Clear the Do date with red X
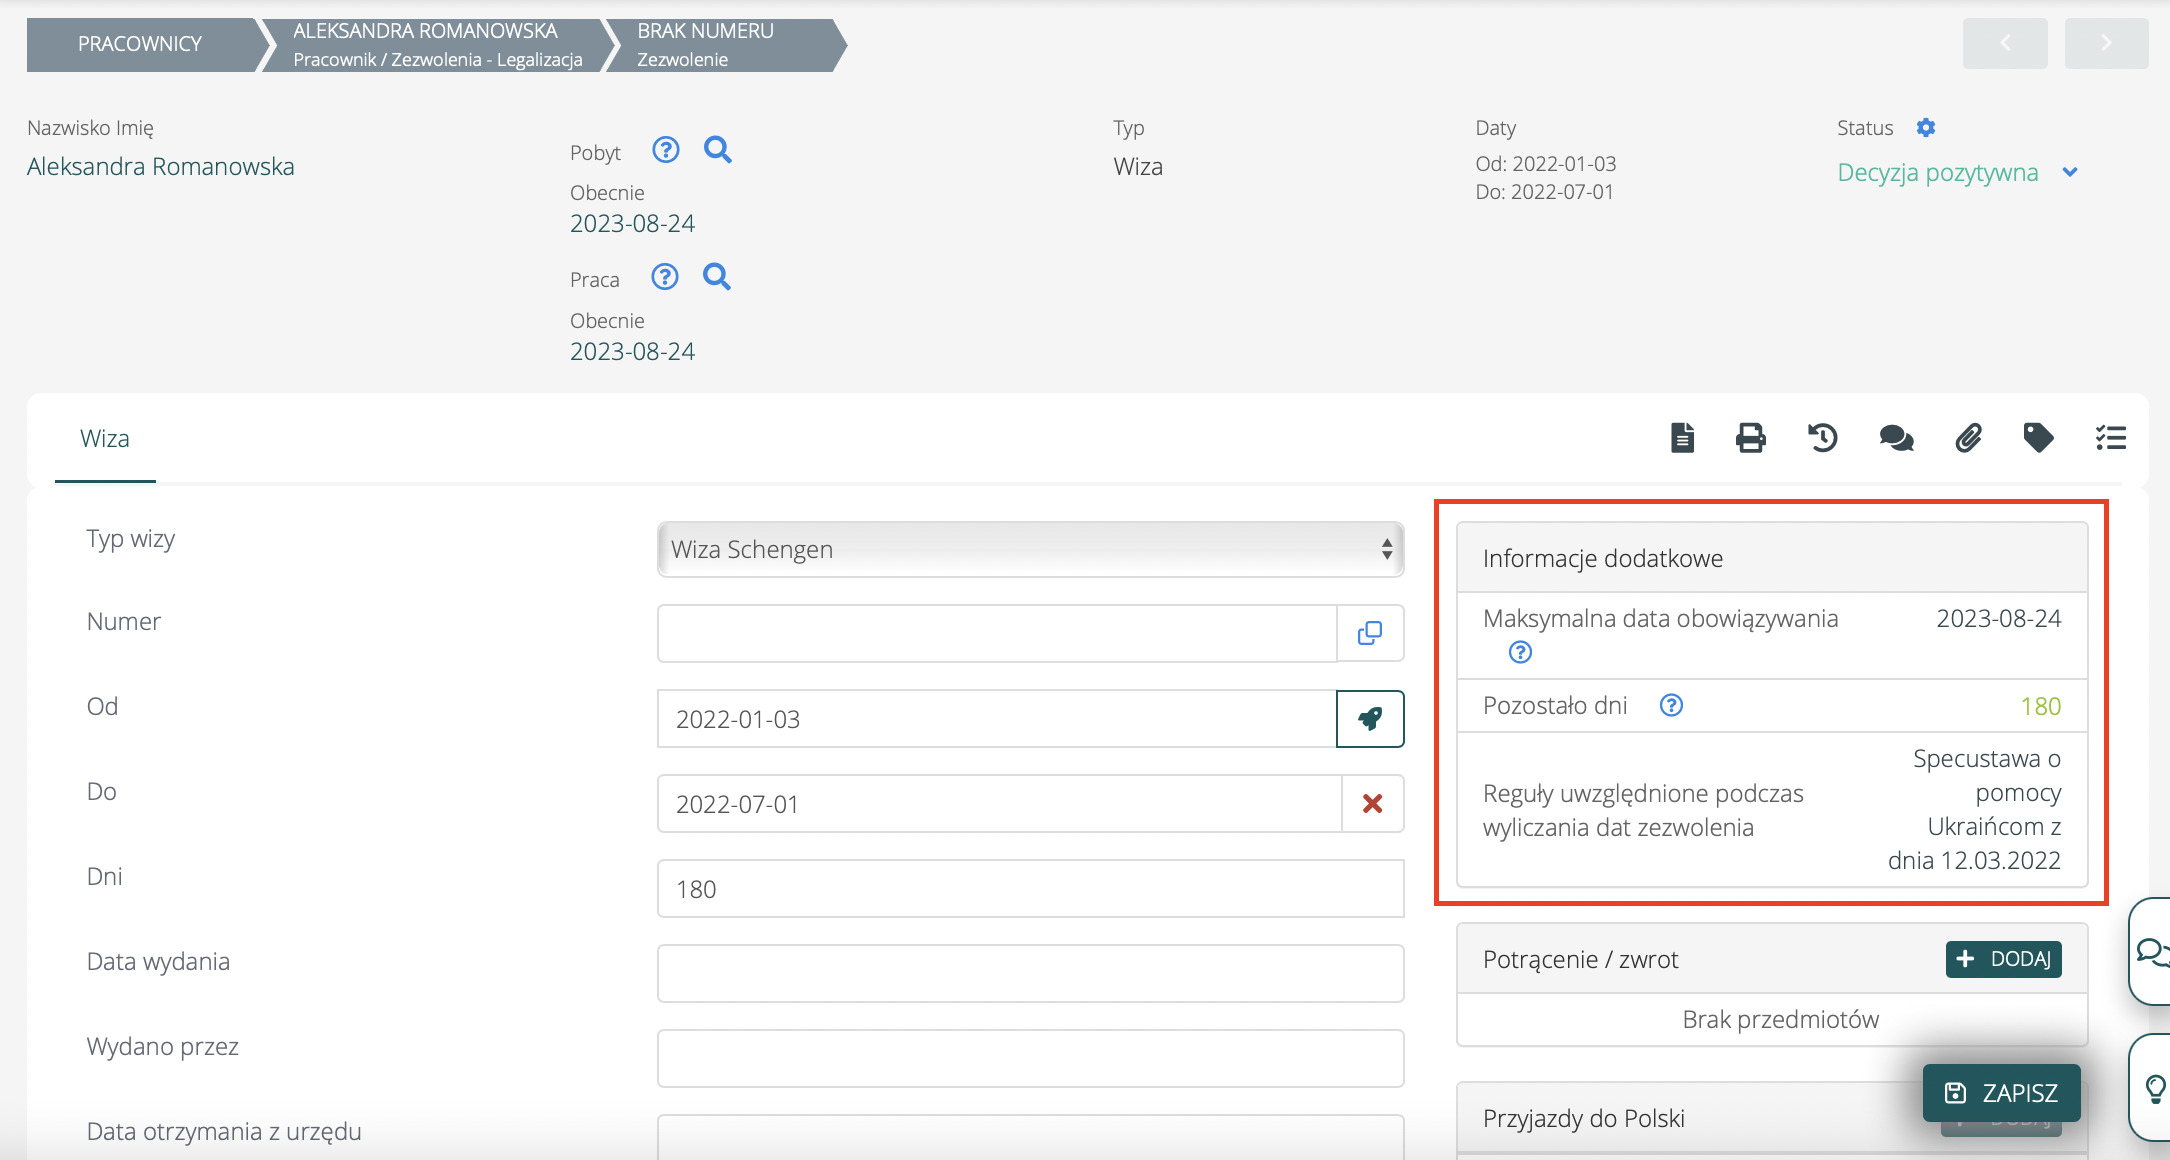 (x=1372, y=804)
